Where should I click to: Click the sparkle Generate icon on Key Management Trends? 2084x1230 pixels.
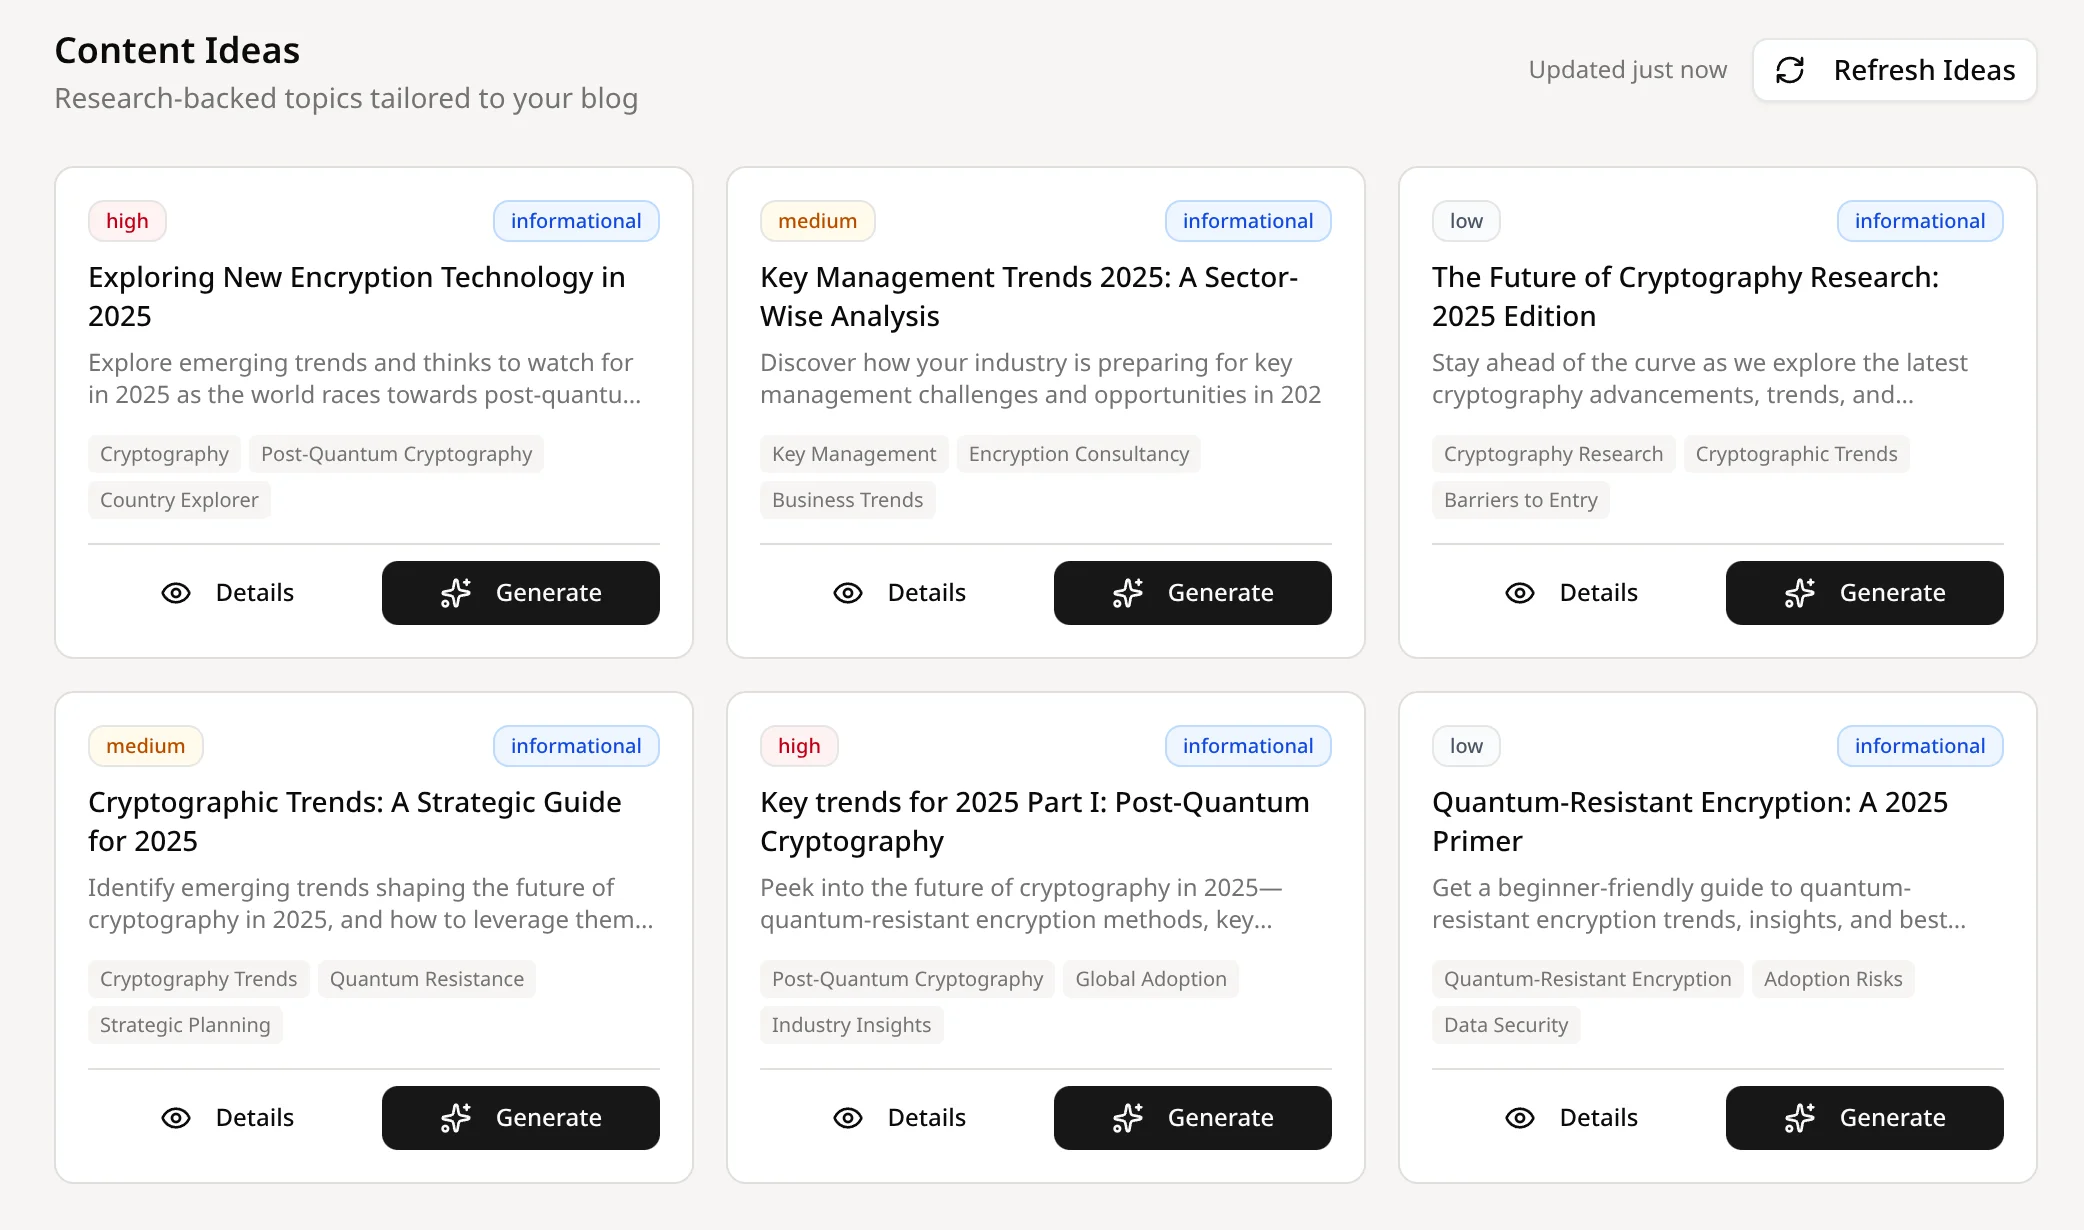click(x=1128, y=593)
